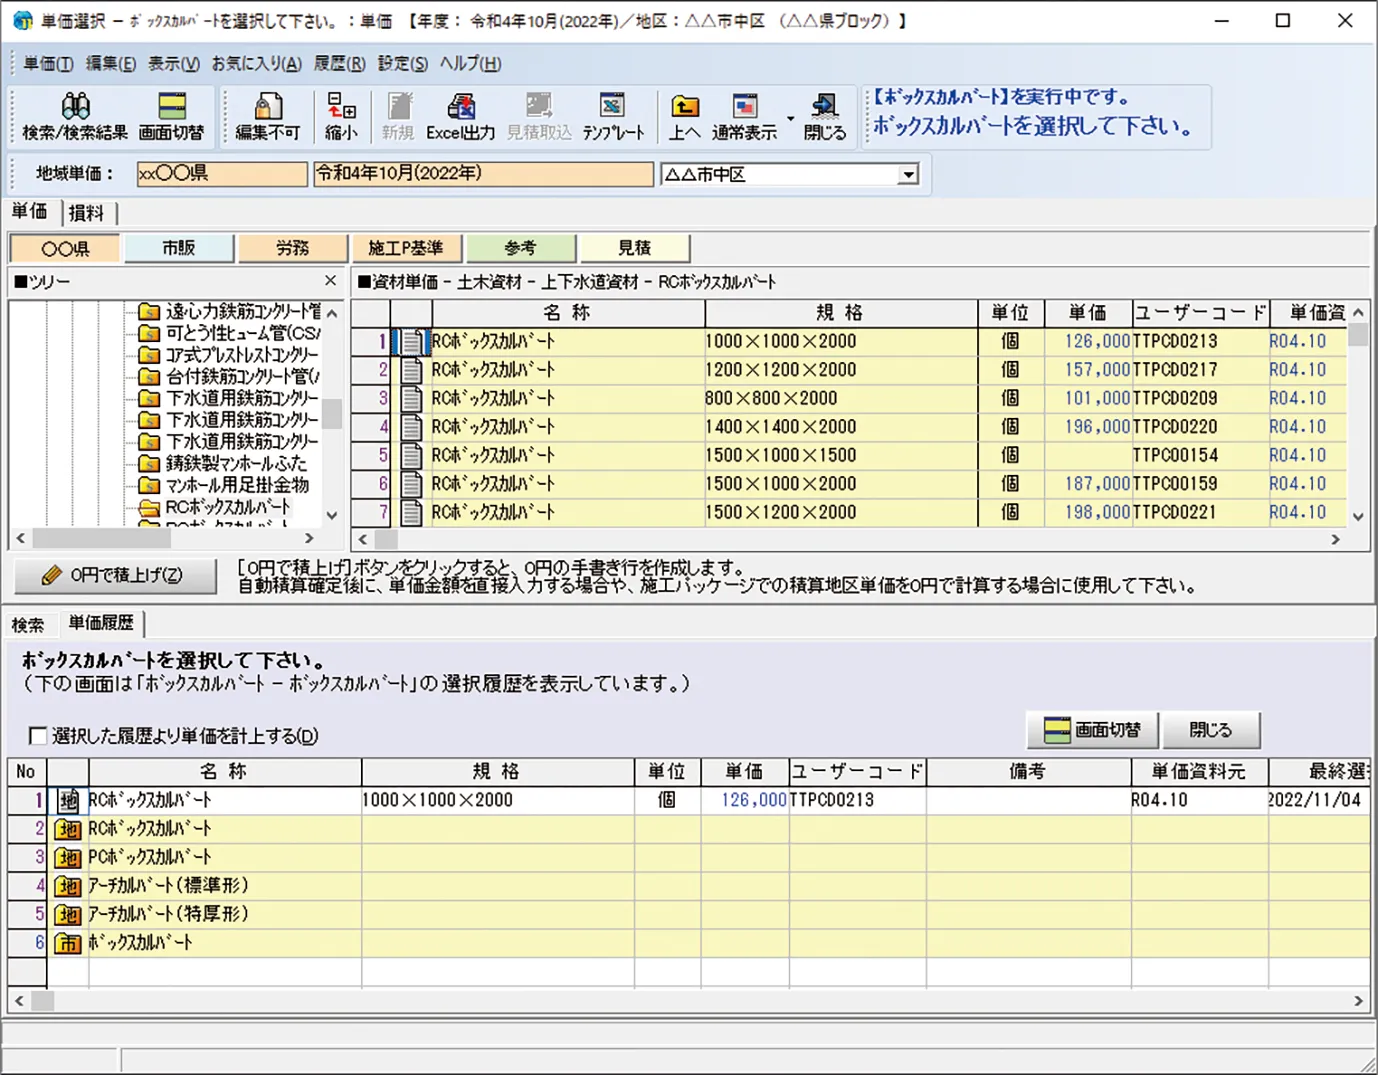Export using the Excel出力 icon
The height and width of the screenshot is (1075, 1378).
pyautogui.click(x=460, y=107)
